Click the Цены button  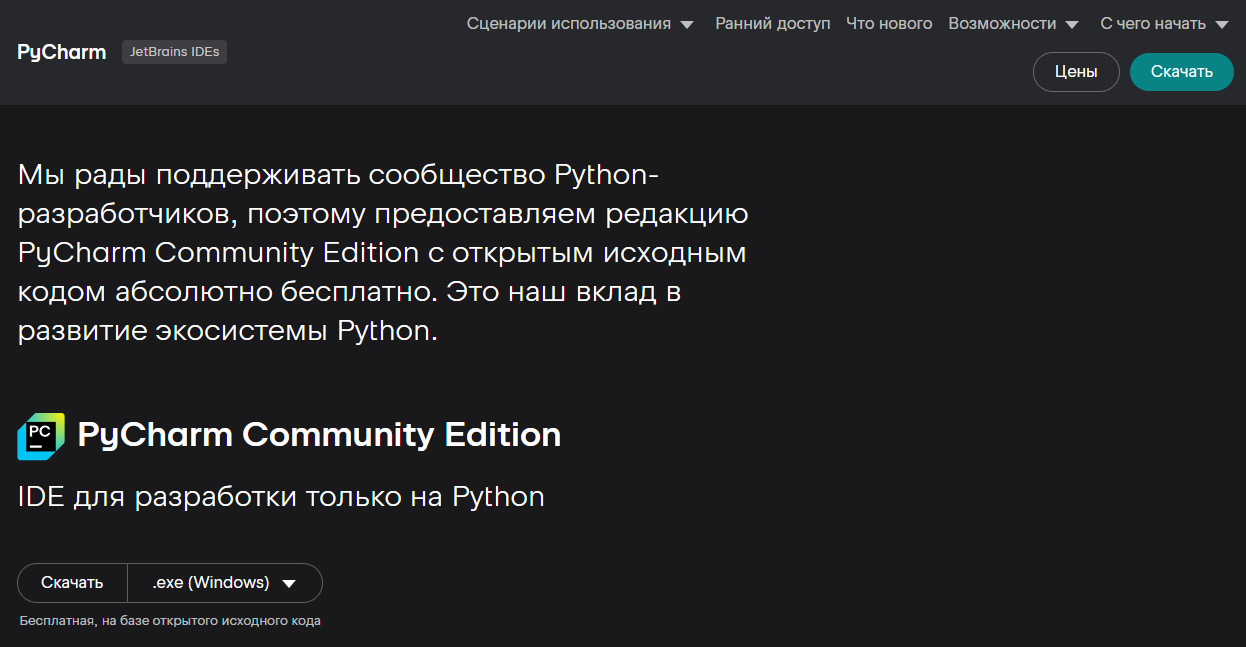[1076, 72]
